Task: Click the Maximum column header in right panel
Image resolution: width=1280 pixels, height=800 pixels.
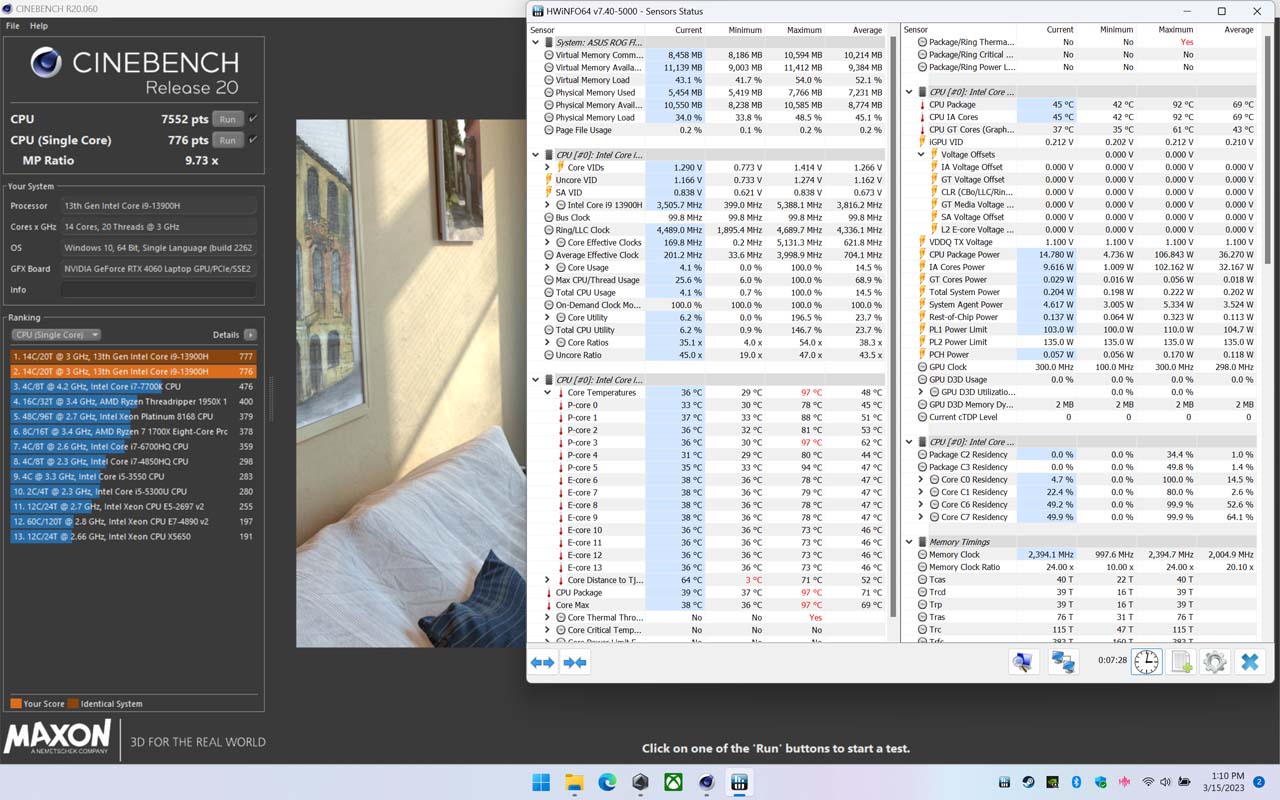Action: pos(1176,30)
